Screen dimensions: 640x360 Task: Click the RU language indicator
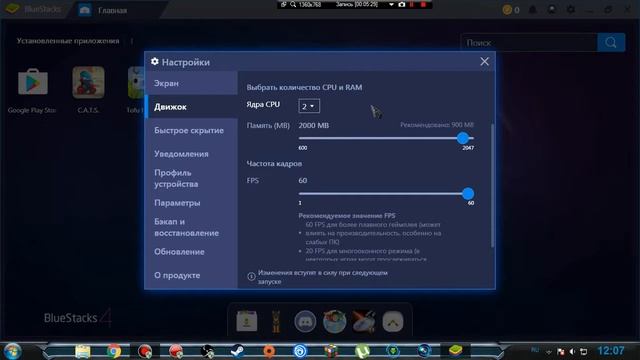point(535,350)
